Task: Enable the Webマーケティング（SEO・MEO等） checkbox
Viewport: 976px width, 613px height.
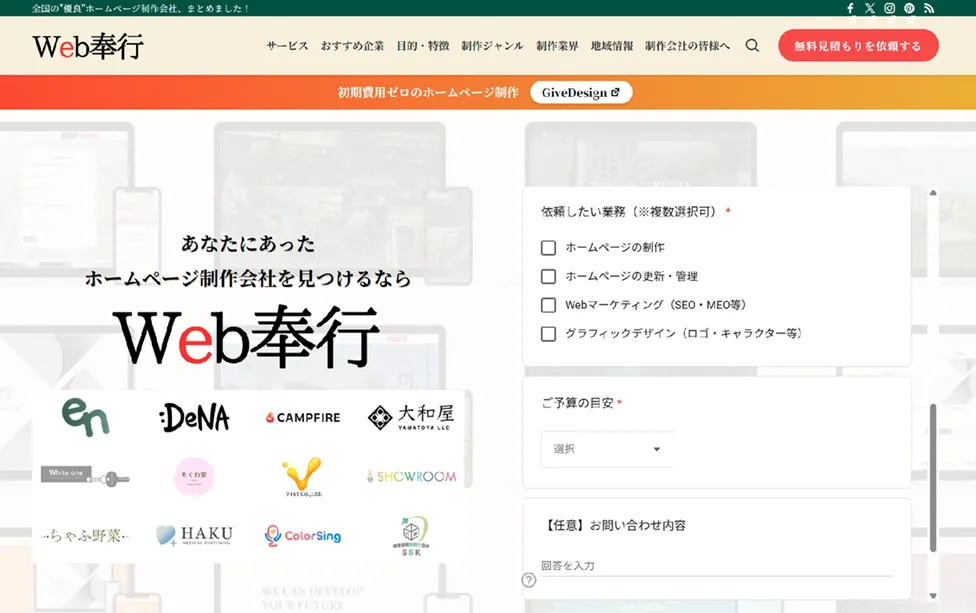Action: point(548,305)
